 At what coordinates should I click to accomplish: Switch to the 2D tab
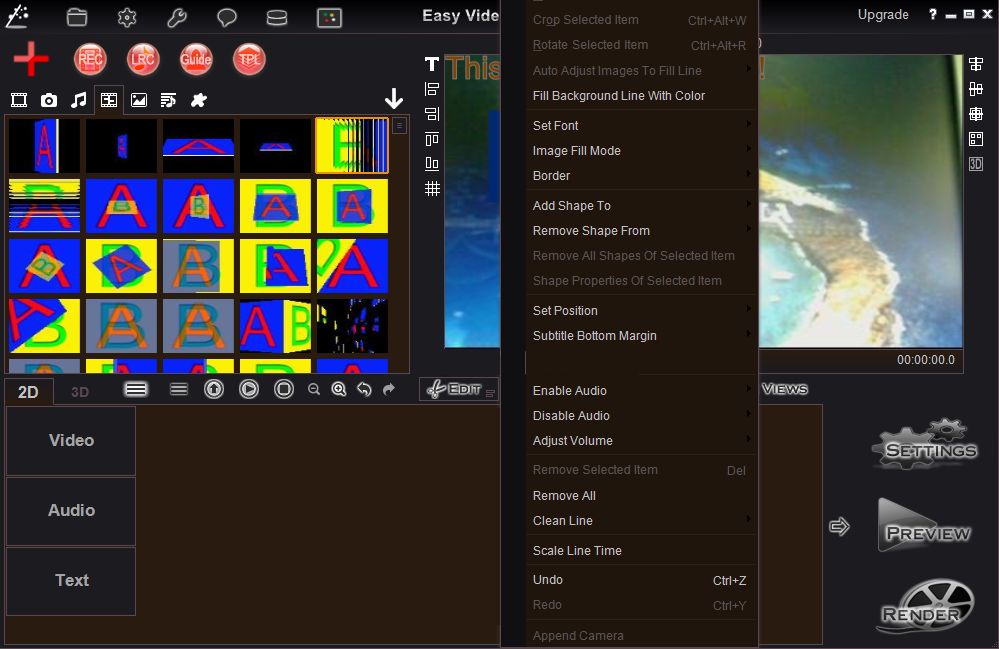click(28, 392)
